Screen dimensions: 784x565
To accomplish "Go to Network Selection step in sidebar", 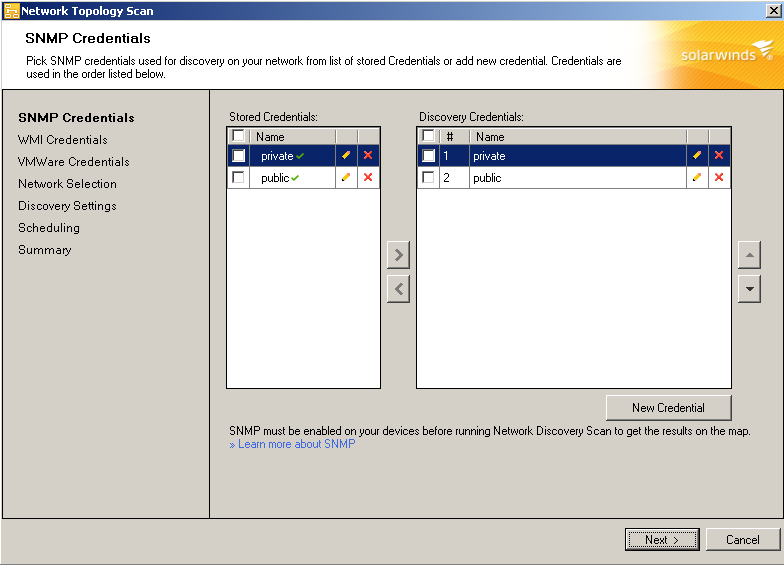I will pos(67,184).
